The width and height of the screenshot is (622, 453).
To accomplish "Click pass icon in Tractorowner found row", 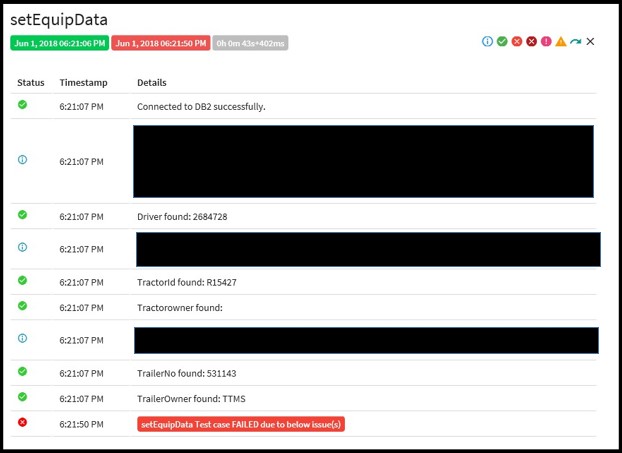I will (23, 306).
